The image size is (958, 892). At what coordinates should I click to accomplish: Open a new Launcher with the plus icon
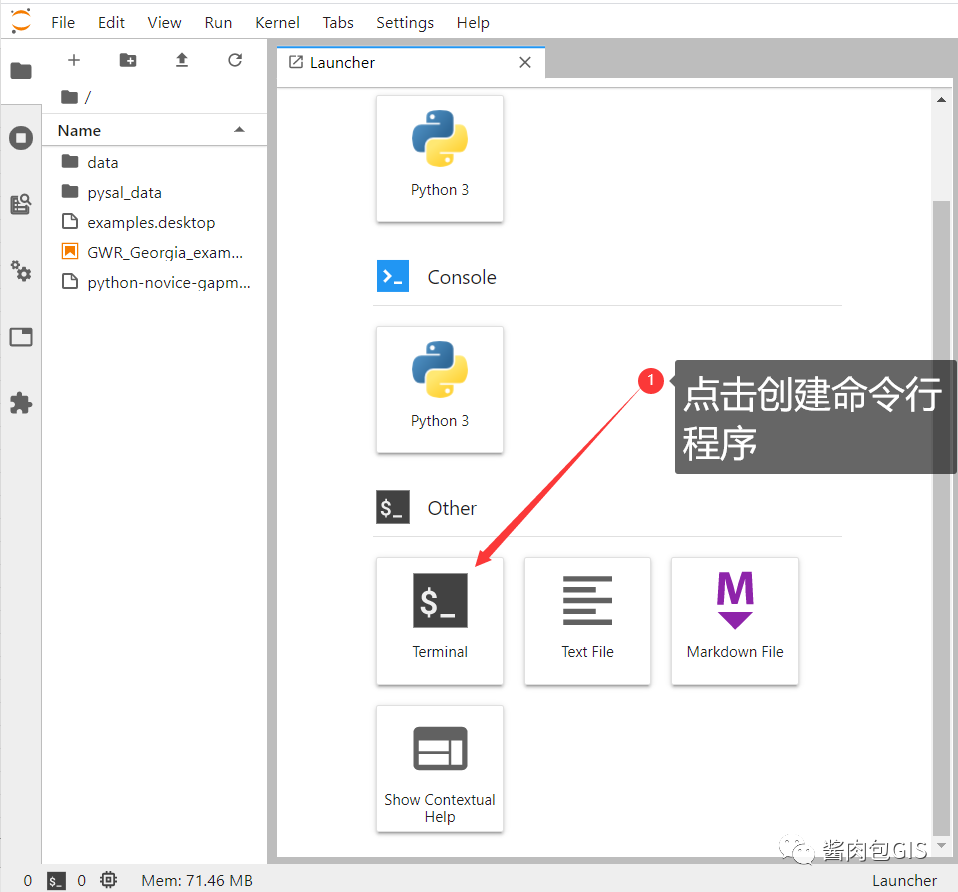coord(73,60)
